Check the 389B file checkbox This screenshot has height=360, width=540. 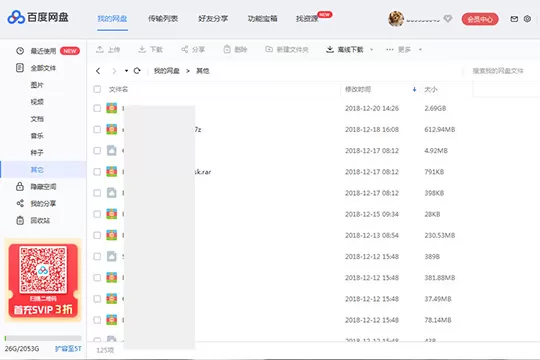coord(97,257)
